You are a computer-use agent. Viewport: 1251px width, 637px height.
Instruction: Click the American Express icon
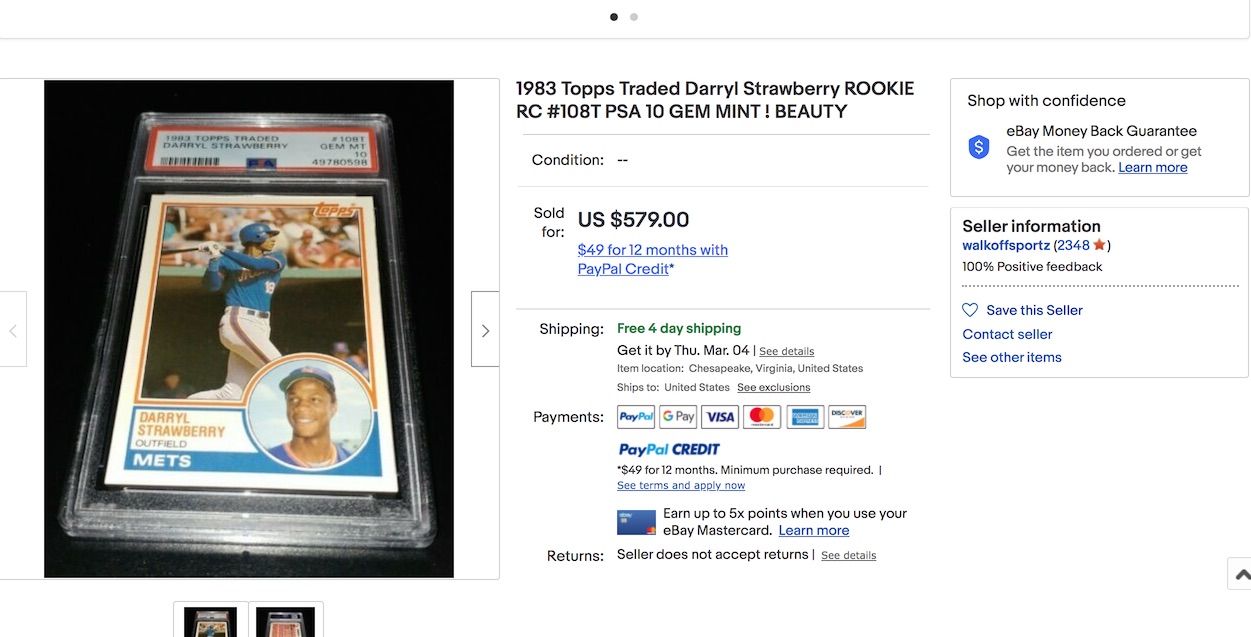[805, 417]
